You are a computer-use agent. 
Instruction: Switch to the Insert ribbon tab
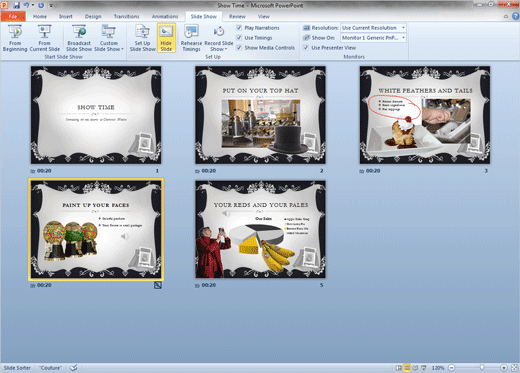(x=66, y=16)
